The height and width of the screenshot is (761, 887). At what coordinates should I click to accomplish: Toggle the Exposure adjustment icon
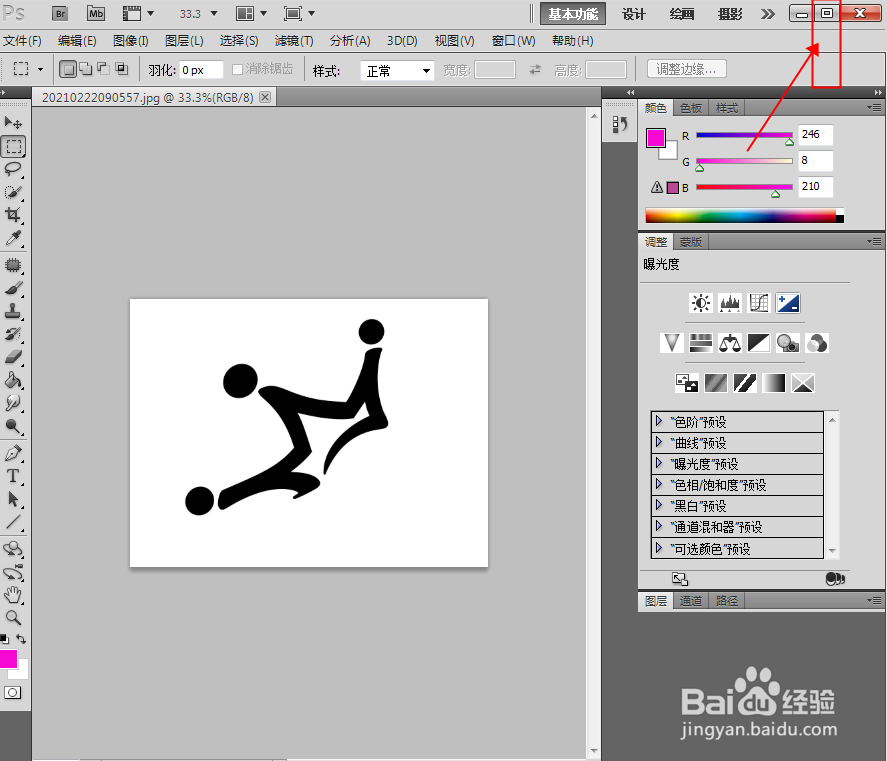click(x=788, y=303)
